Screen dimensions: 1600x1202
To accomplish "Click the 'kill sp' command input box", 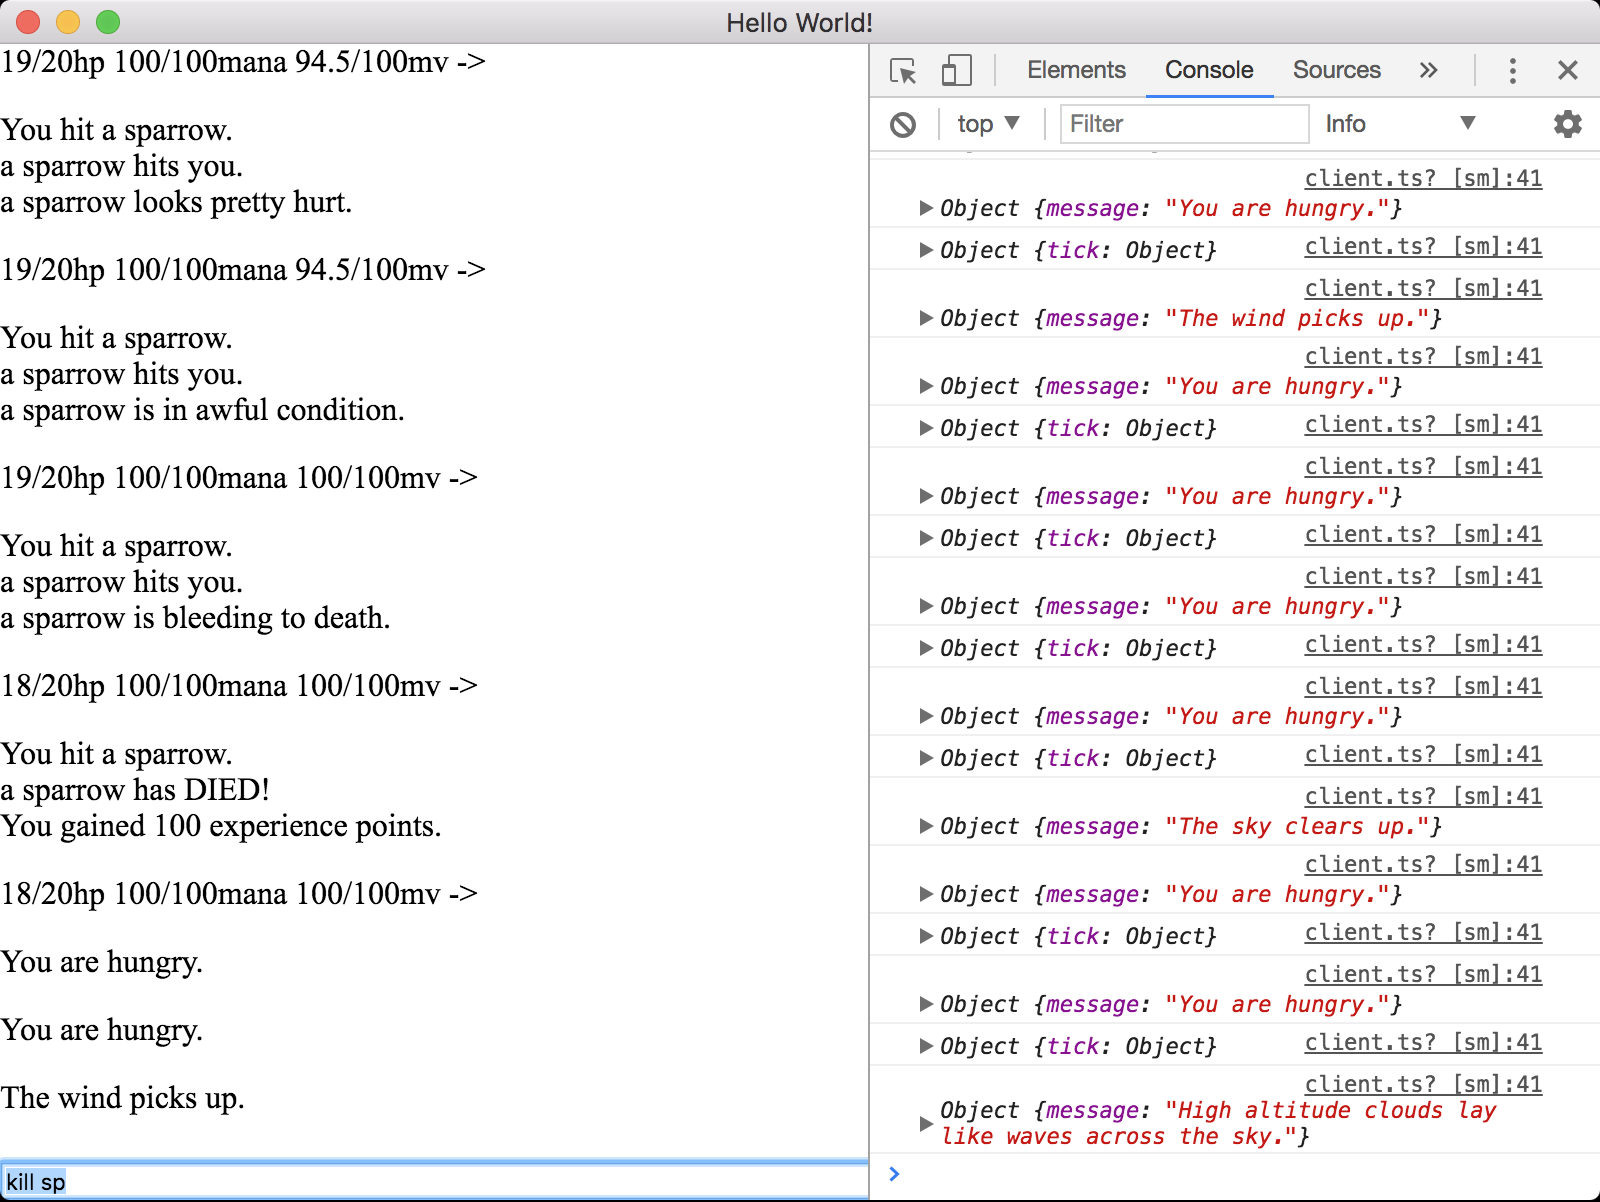I will pyautogui.click(x=434, y=1181).
